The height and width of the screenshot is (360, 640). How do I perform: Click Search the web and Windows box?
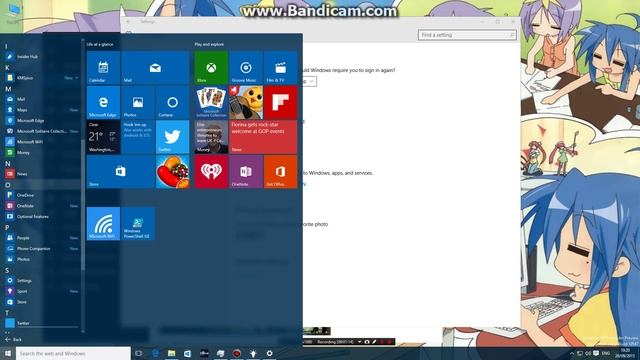point(73,353)
